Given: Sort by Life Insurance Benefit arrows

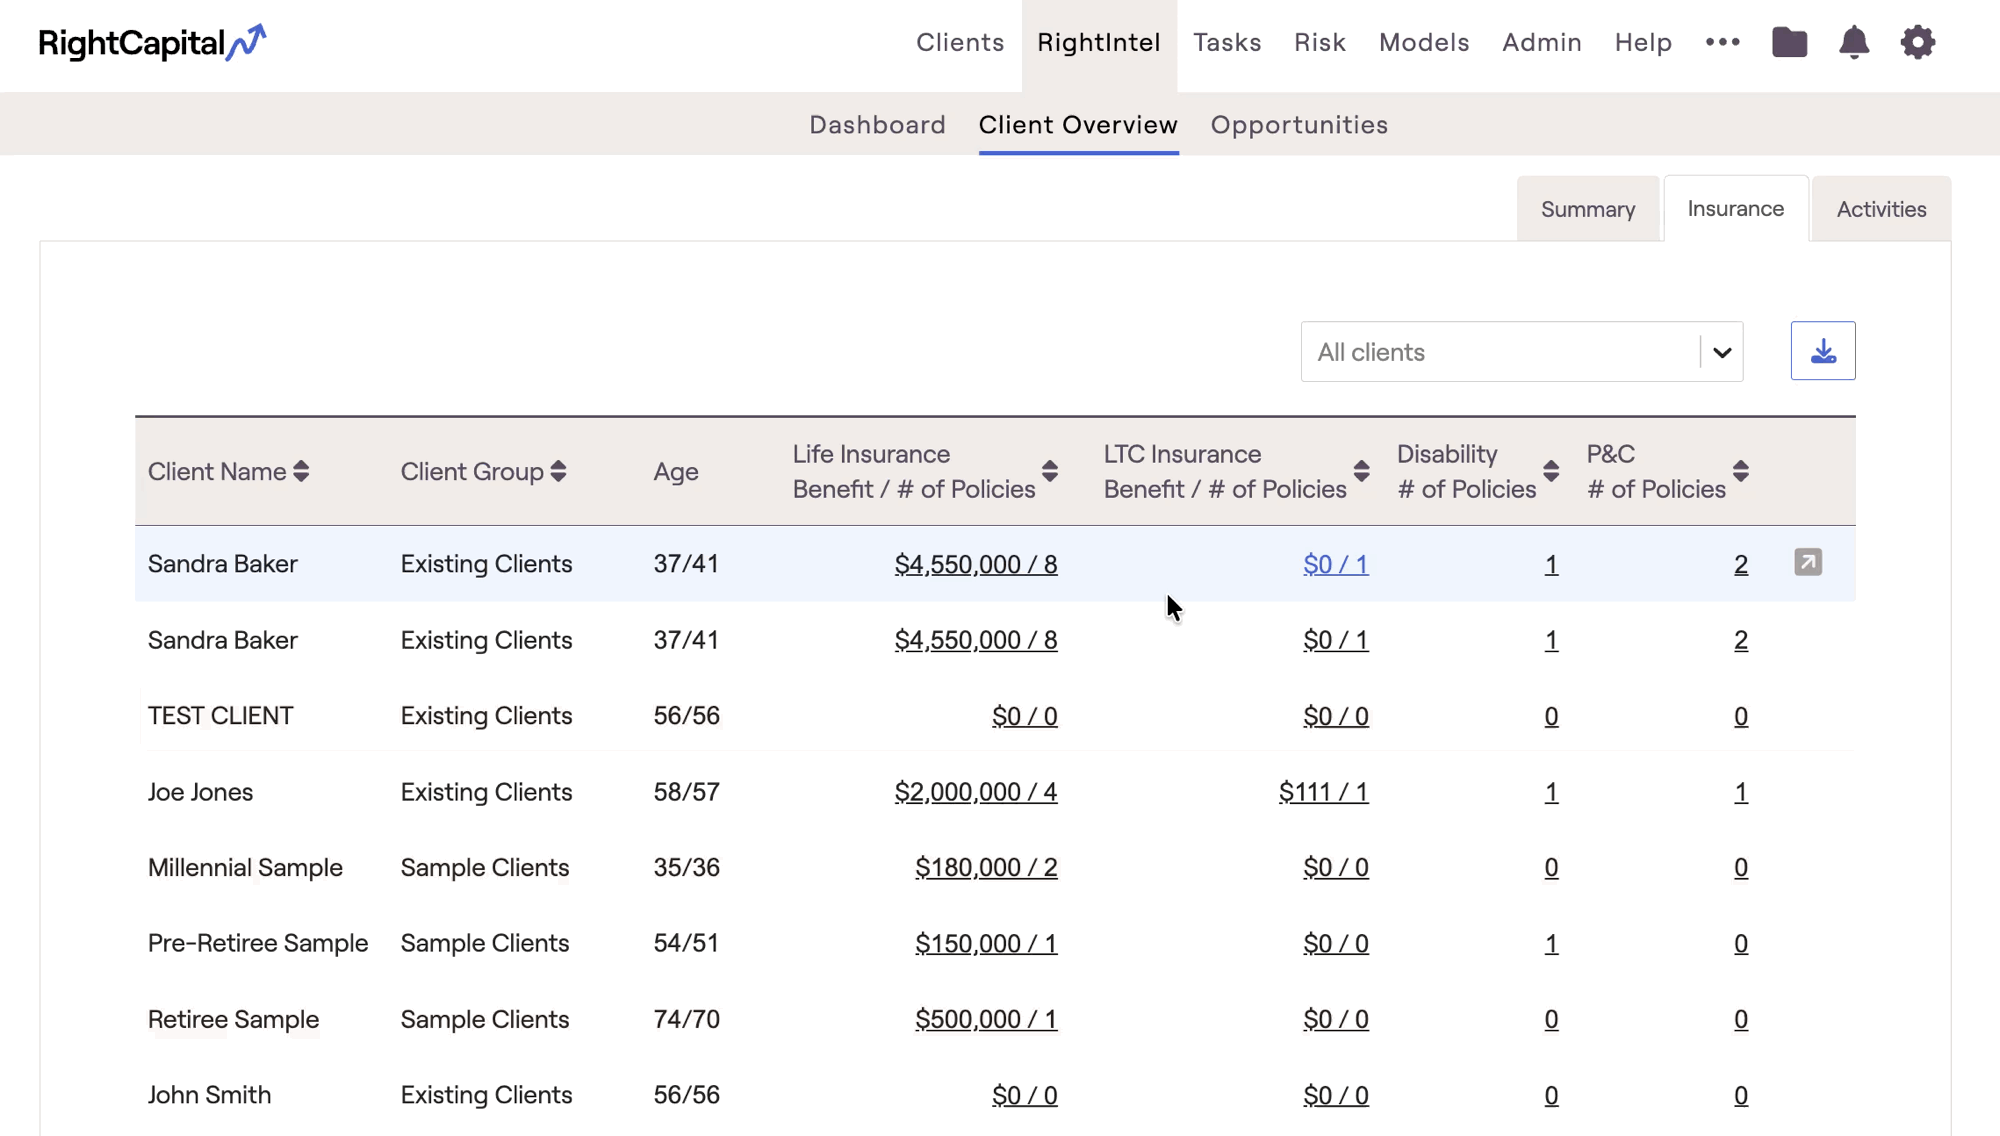Looking at the screenshot, I should [x=1049, y=471].
